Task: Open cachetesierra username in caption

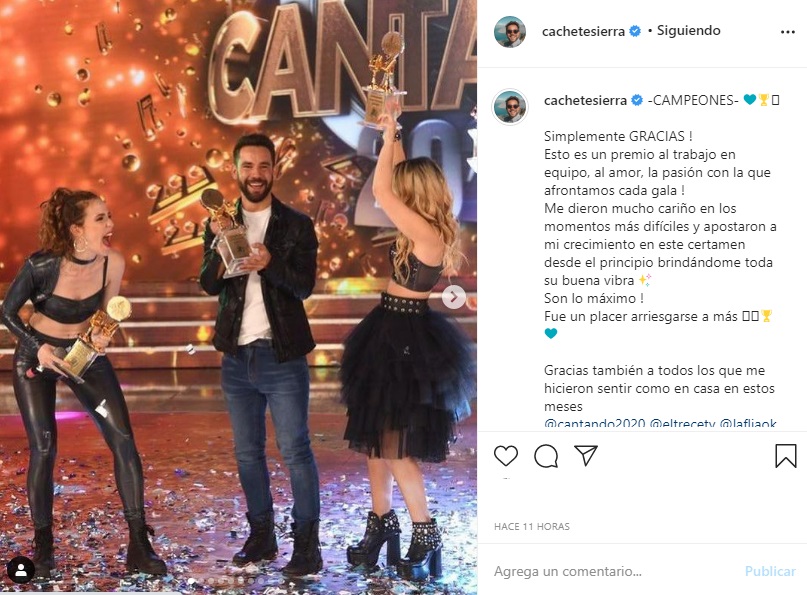Action: point(585,100)
